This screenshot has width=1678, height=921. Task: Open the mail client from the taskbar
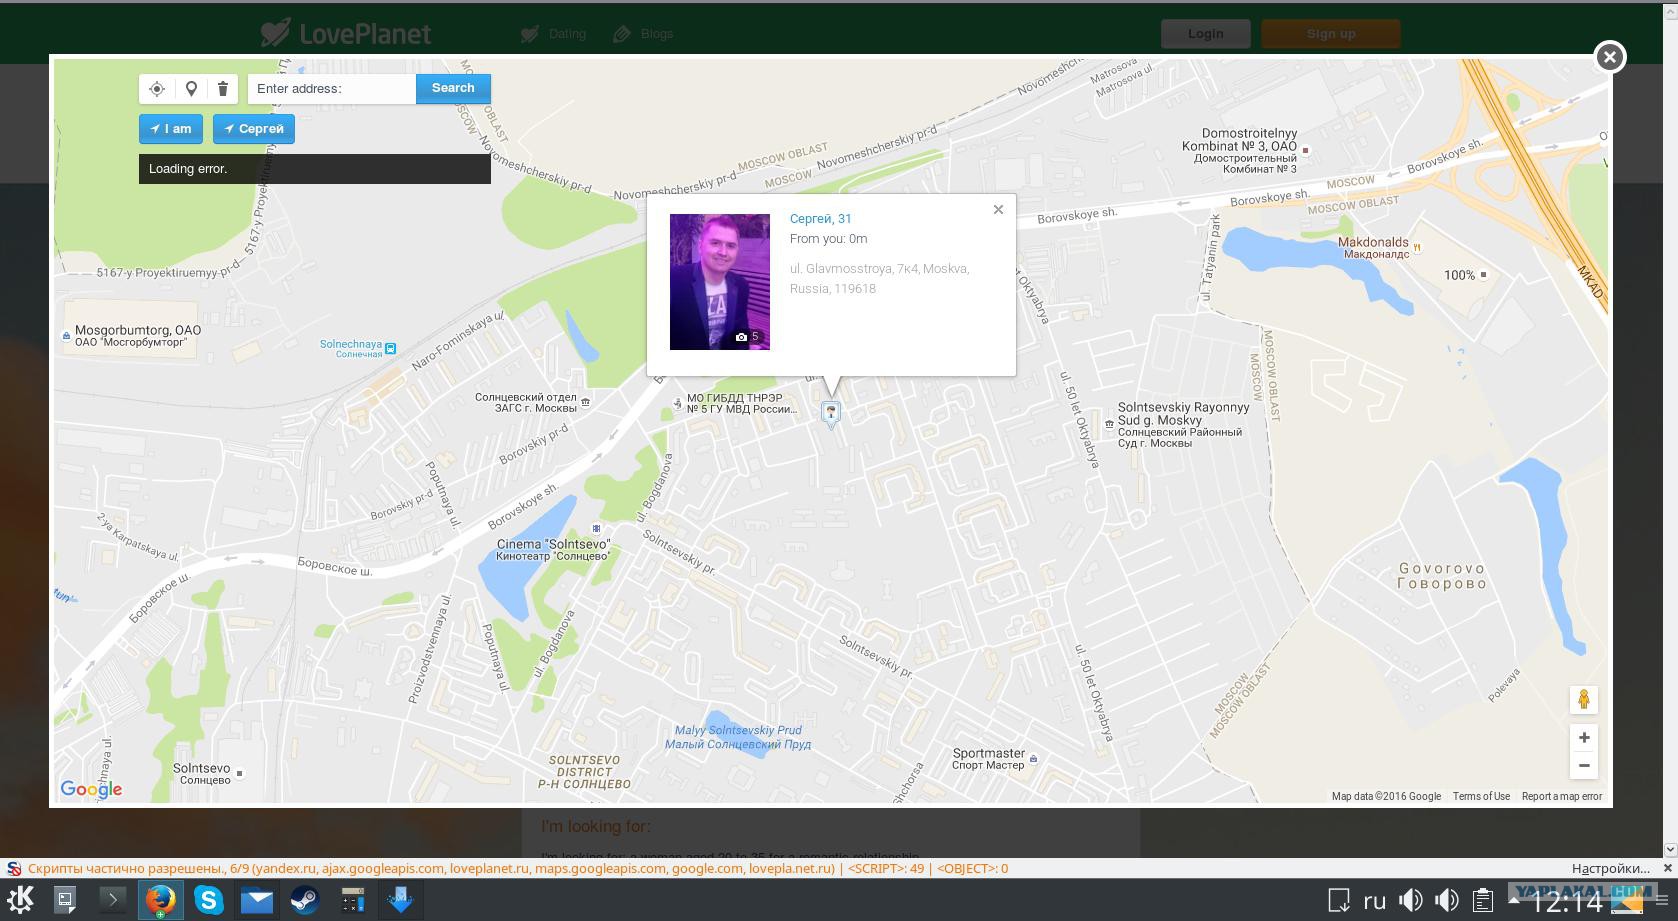(257, 900)
